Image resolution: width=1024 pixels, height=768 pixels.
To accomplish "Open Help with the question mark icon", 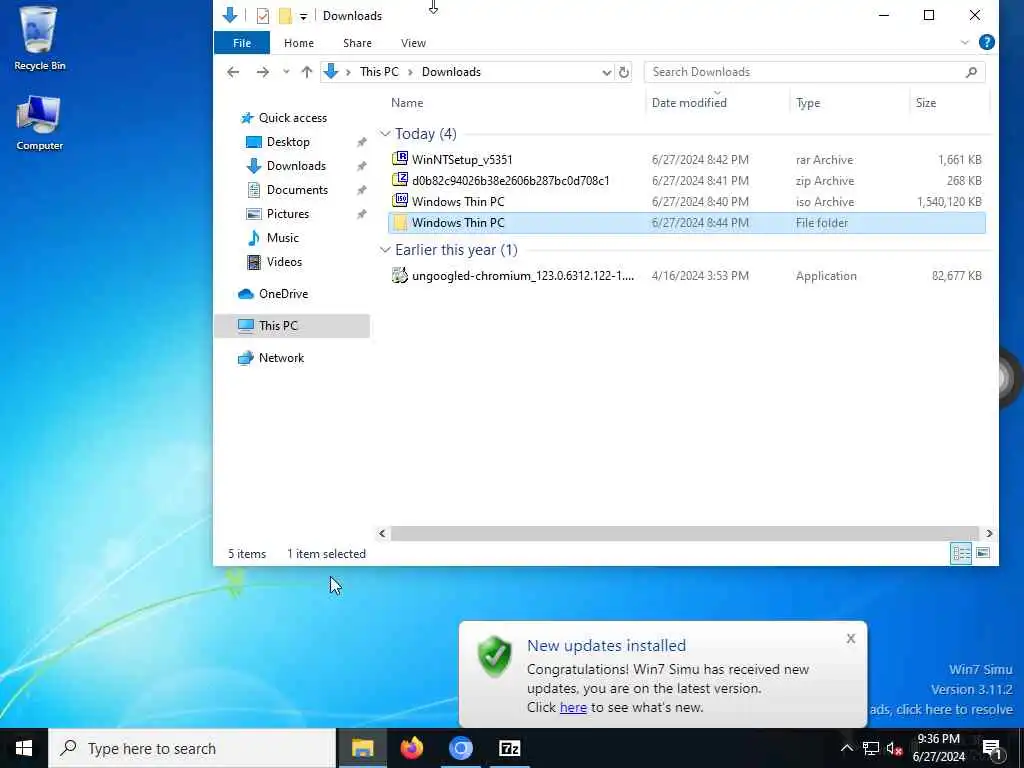I will pyautogui.click(x=987, y=42).
